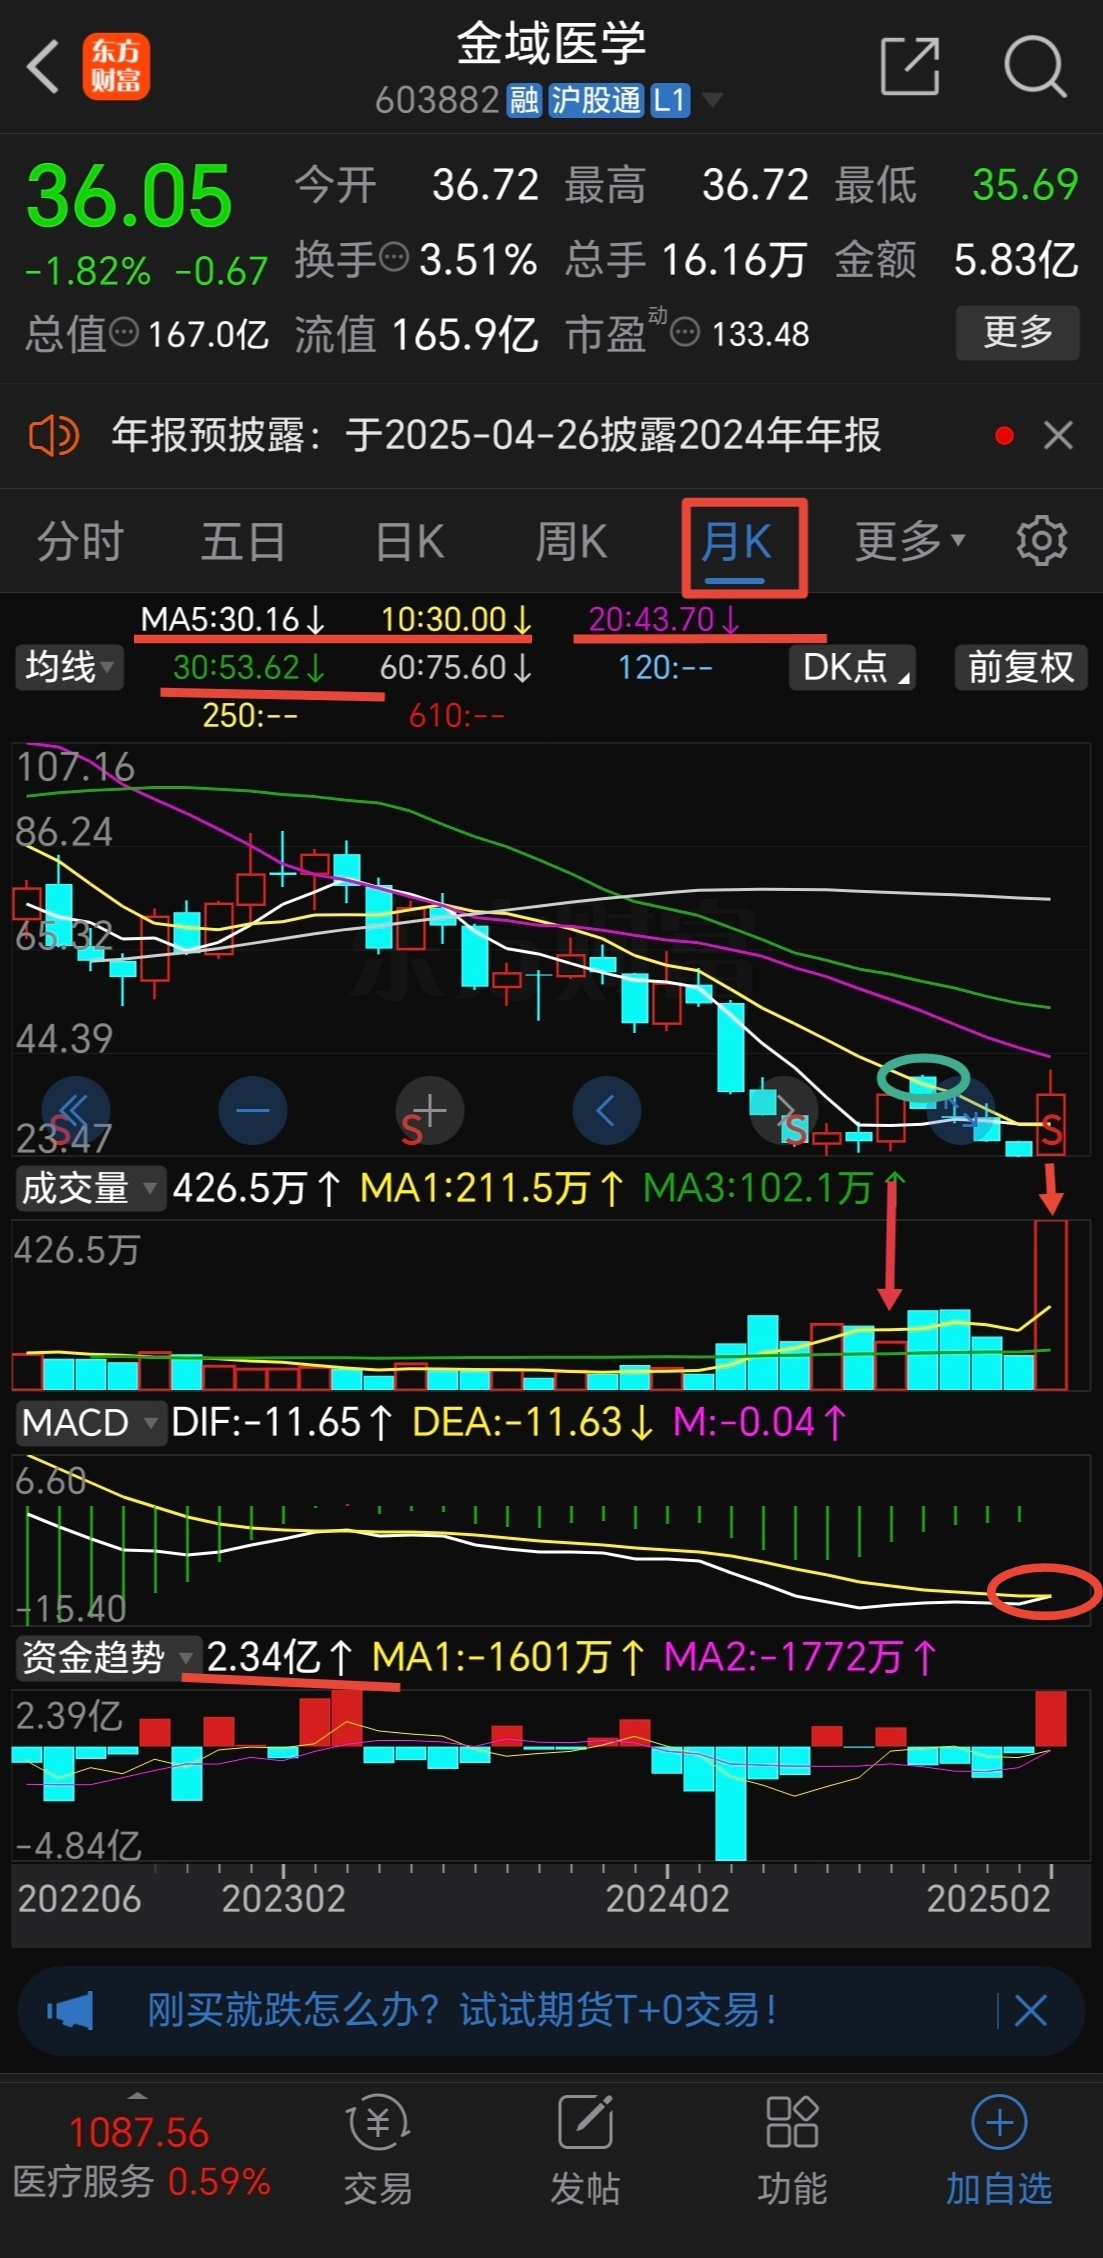Screen dimensions: 1103x2258
Task: Open the 资金趋势 indicator dropdown
Action: click(x=107, y=1657)
